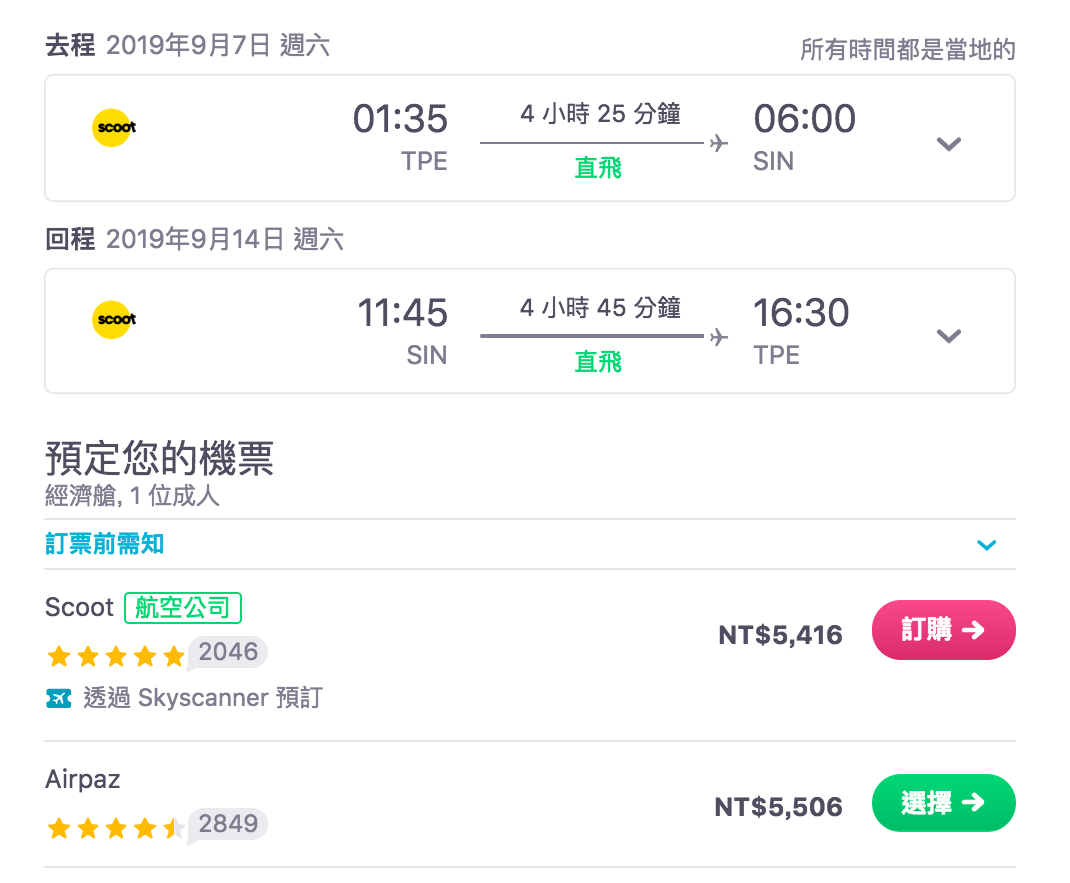
Task: Click the Airpaz provider name
Action: [x=83, y=779]
